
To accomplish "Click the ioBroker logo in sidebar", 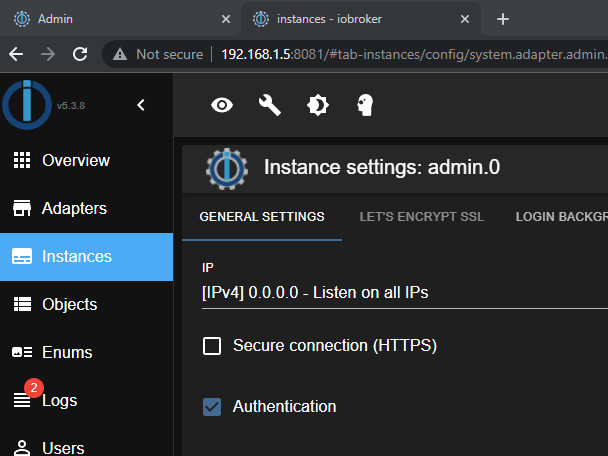I will click(x=27, y=106).
